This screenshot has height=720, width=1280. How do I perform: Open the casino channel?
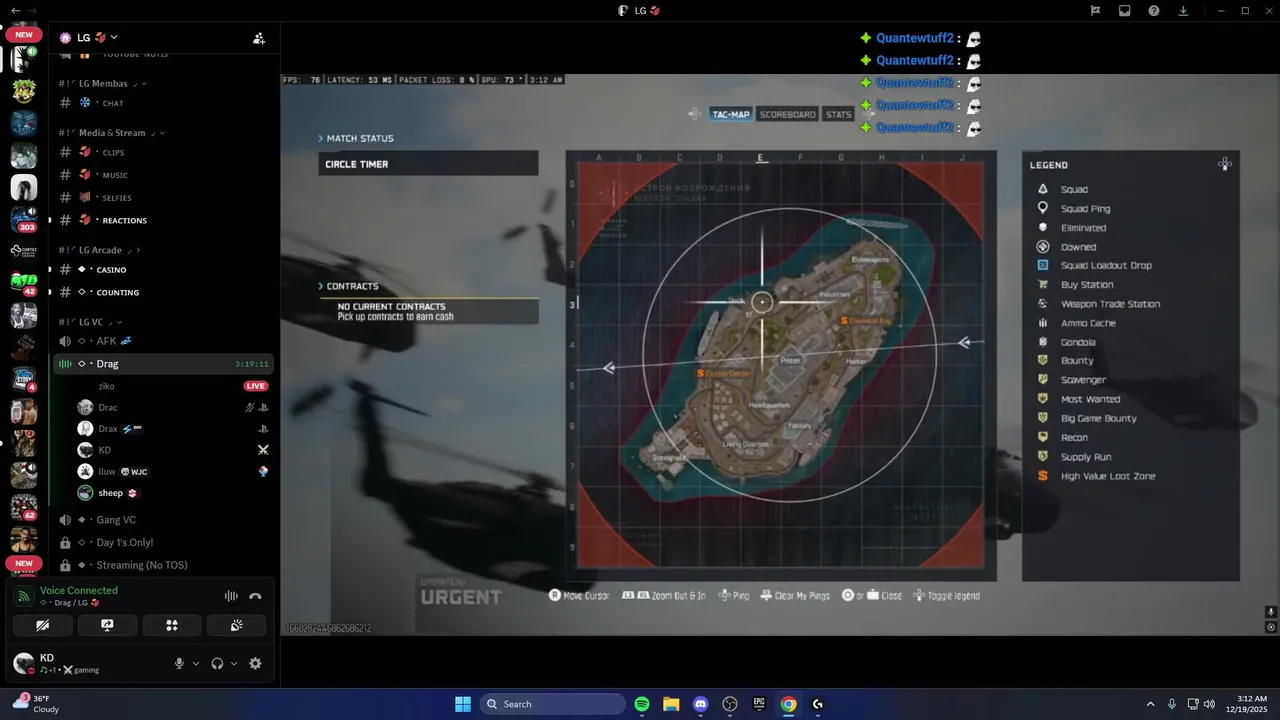point(163,269)
